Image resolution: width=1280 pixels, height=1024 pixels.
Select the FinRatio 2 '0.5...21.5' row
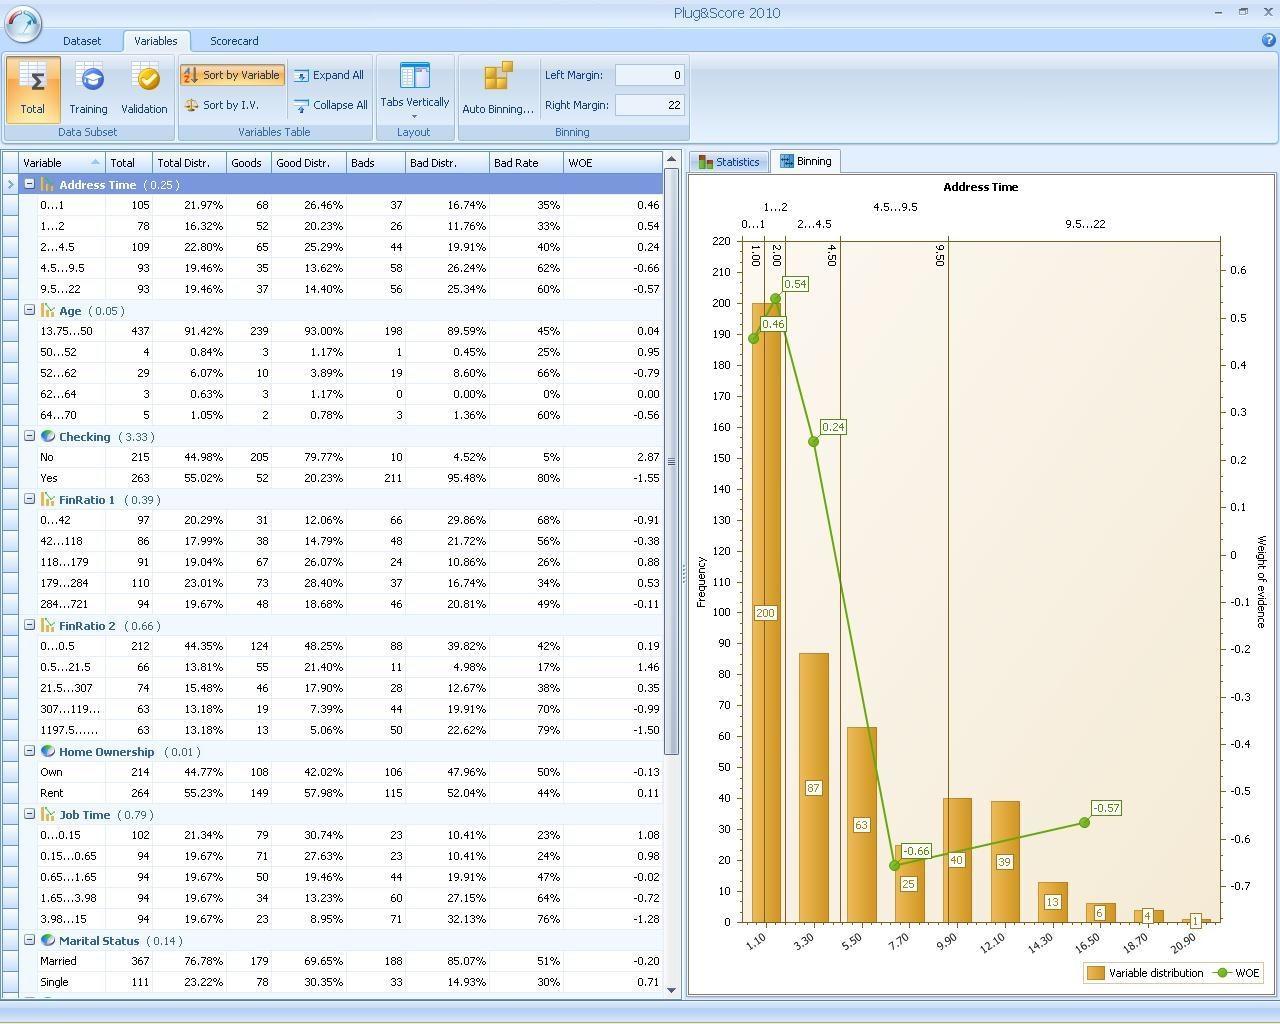341,667
